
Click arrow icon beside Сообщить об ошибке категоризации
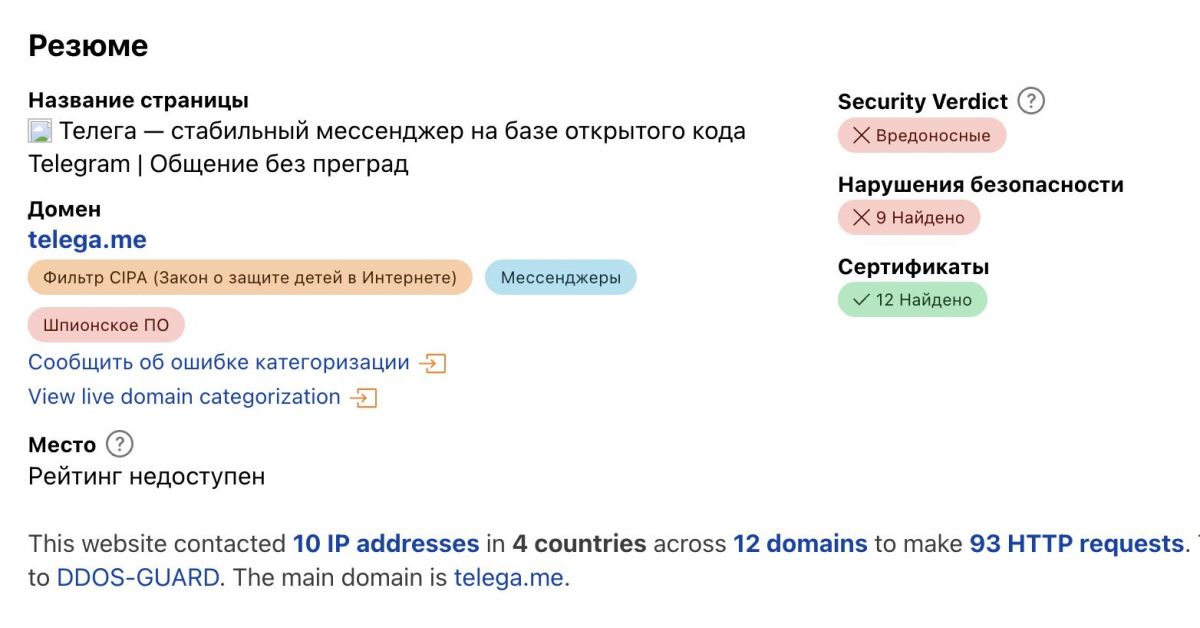(x=433, y=363)
